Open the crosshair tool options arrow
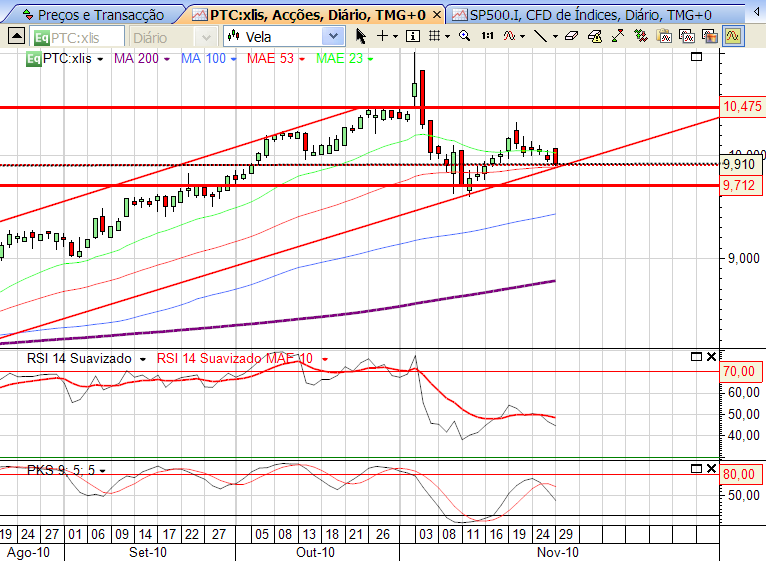766x561 pixels. tap(396, 37)
